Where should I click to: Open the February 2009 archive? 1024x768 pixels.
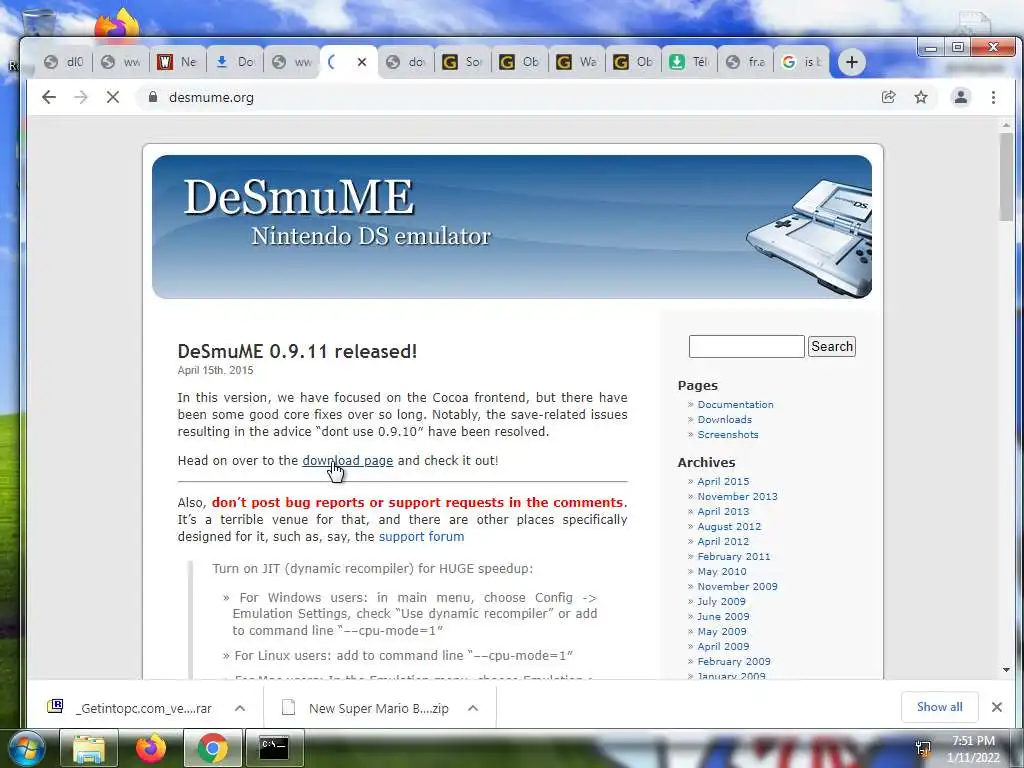[733, 662]
